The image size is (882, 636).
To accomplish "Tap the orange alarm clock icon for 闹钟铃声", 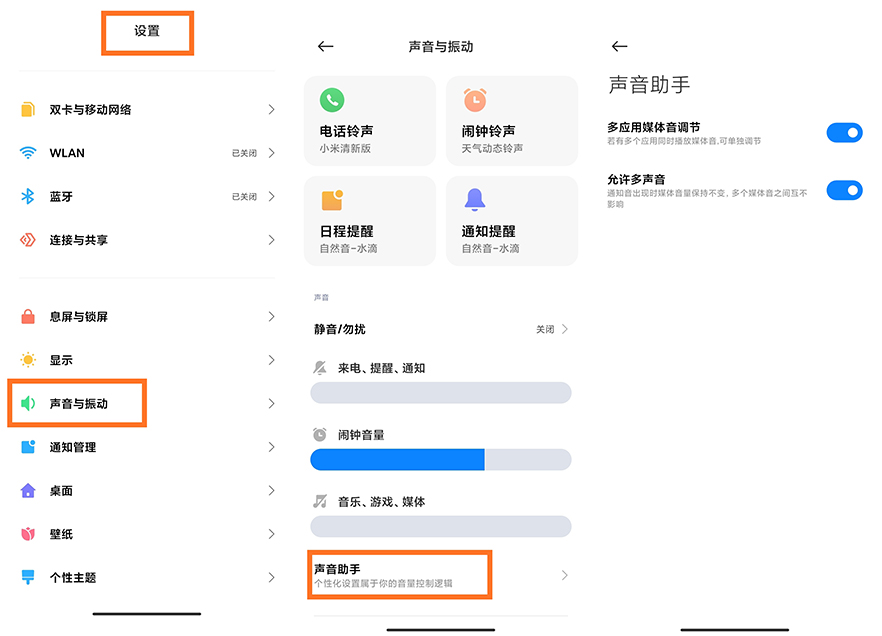I will point(474,100).
